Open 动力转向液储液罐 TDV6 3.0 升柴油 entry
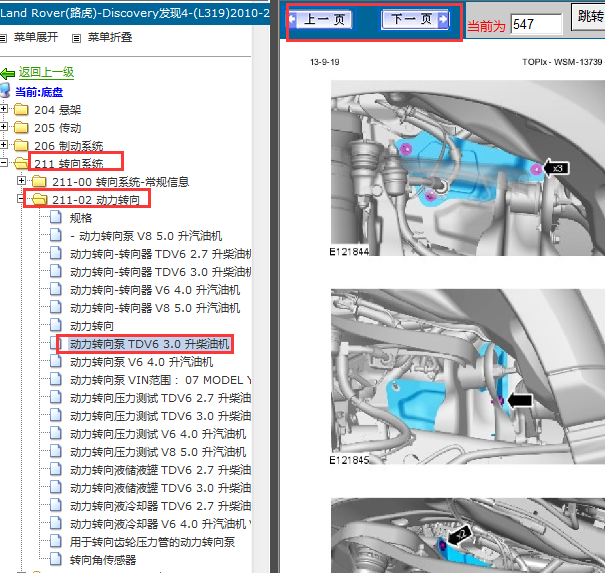The height and width of the screenshot is (573, 605). point(161,488)
